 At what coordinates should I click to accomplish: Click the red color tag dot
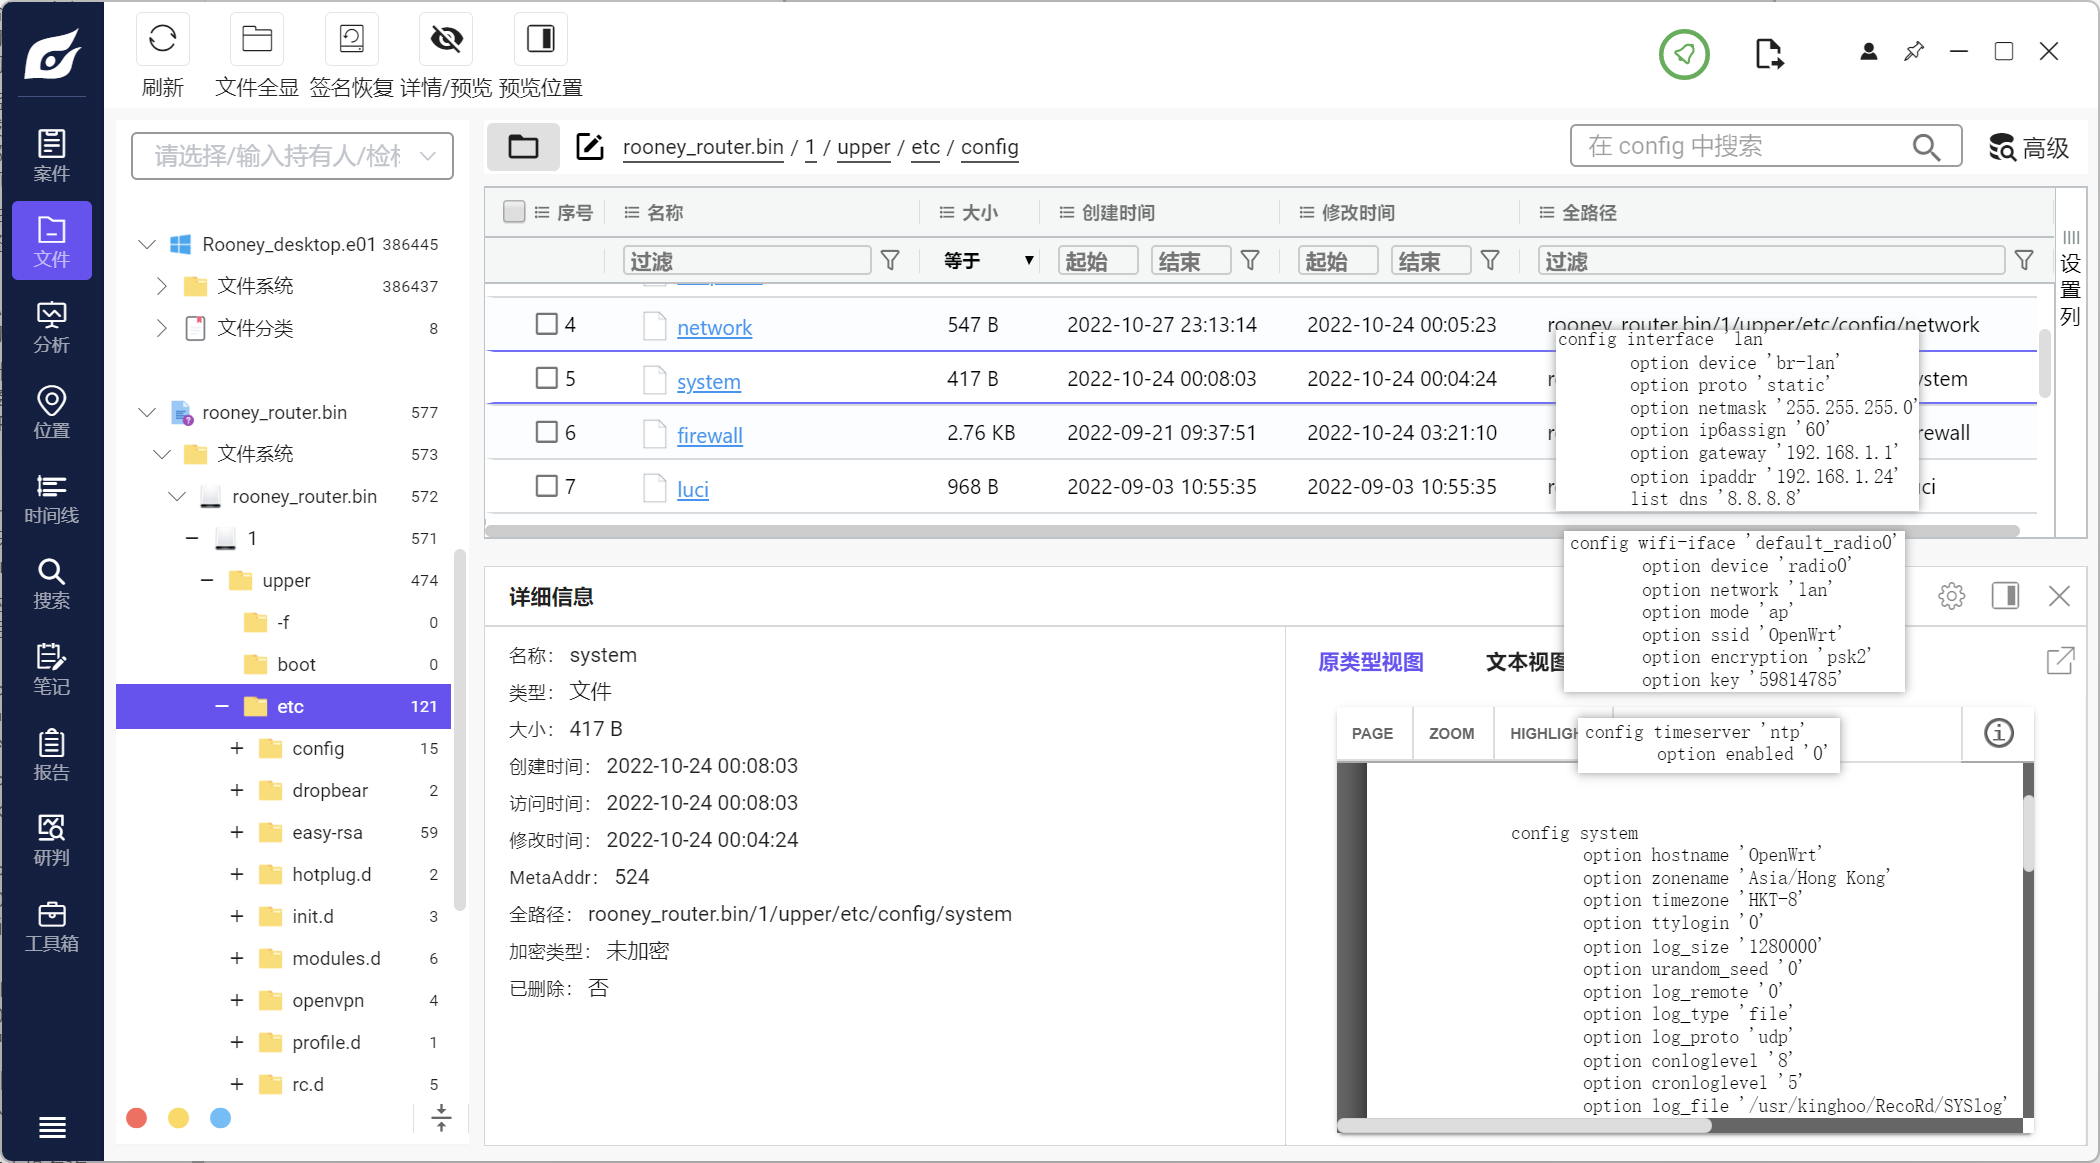(x=137, y=1118)
